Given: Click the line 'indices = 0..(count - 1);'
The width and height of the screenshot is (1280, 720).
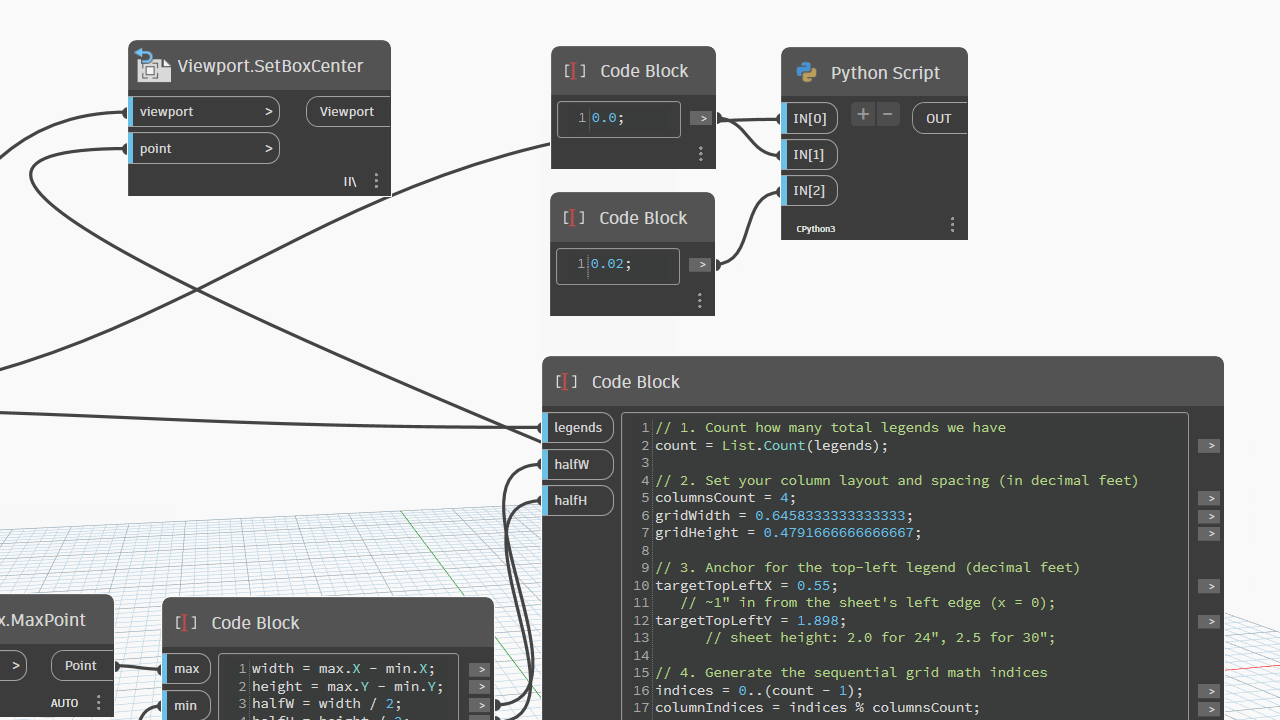Looking at the screenshot, I should pyautogui.click(x=759, y=690).
